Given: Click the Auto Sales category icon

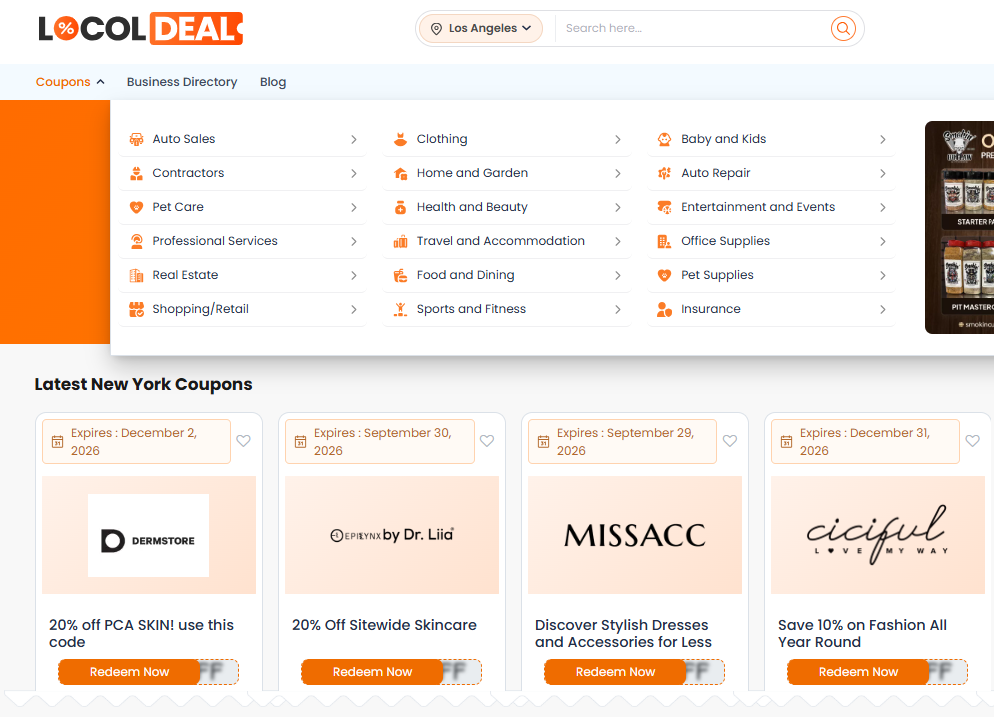Looking at the screenshot, I should coord(136,139).
